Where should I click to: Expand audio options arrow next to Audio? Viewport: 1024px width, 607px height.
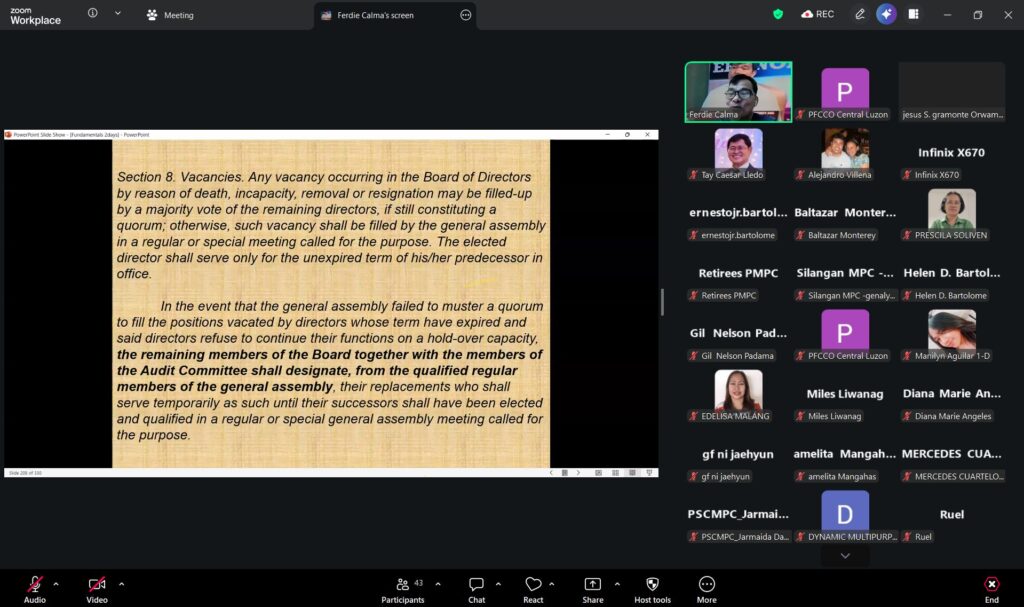pyautogui.click(x=56, y=584)
